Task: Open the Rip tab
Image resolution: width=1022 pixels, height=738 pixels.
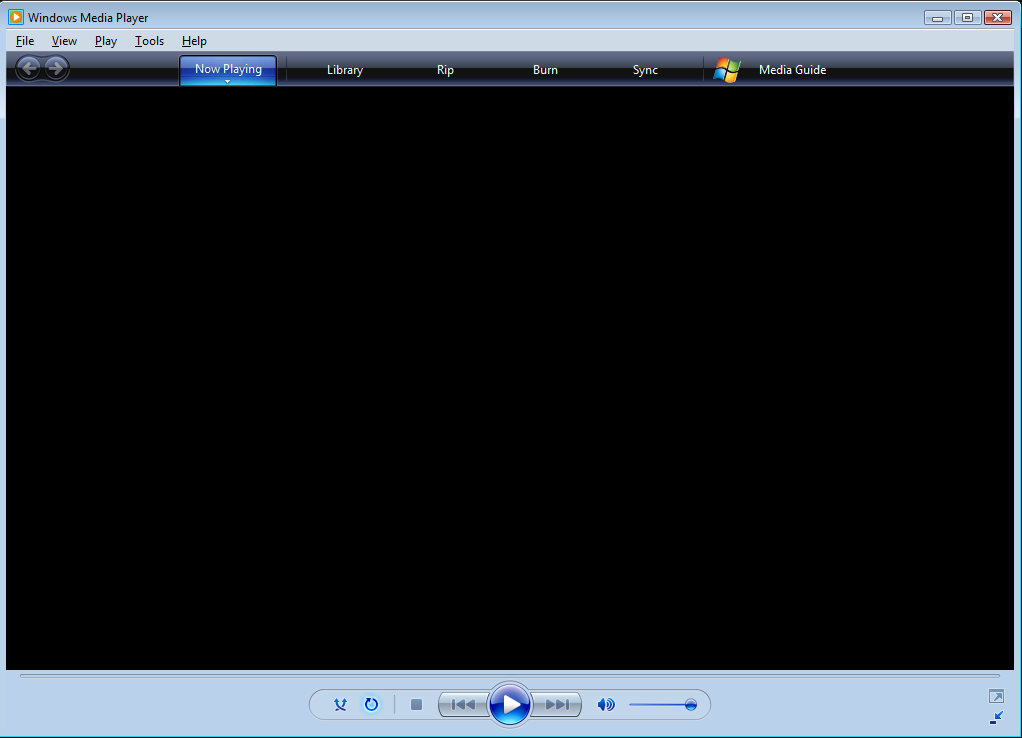Action: point(445,70)
